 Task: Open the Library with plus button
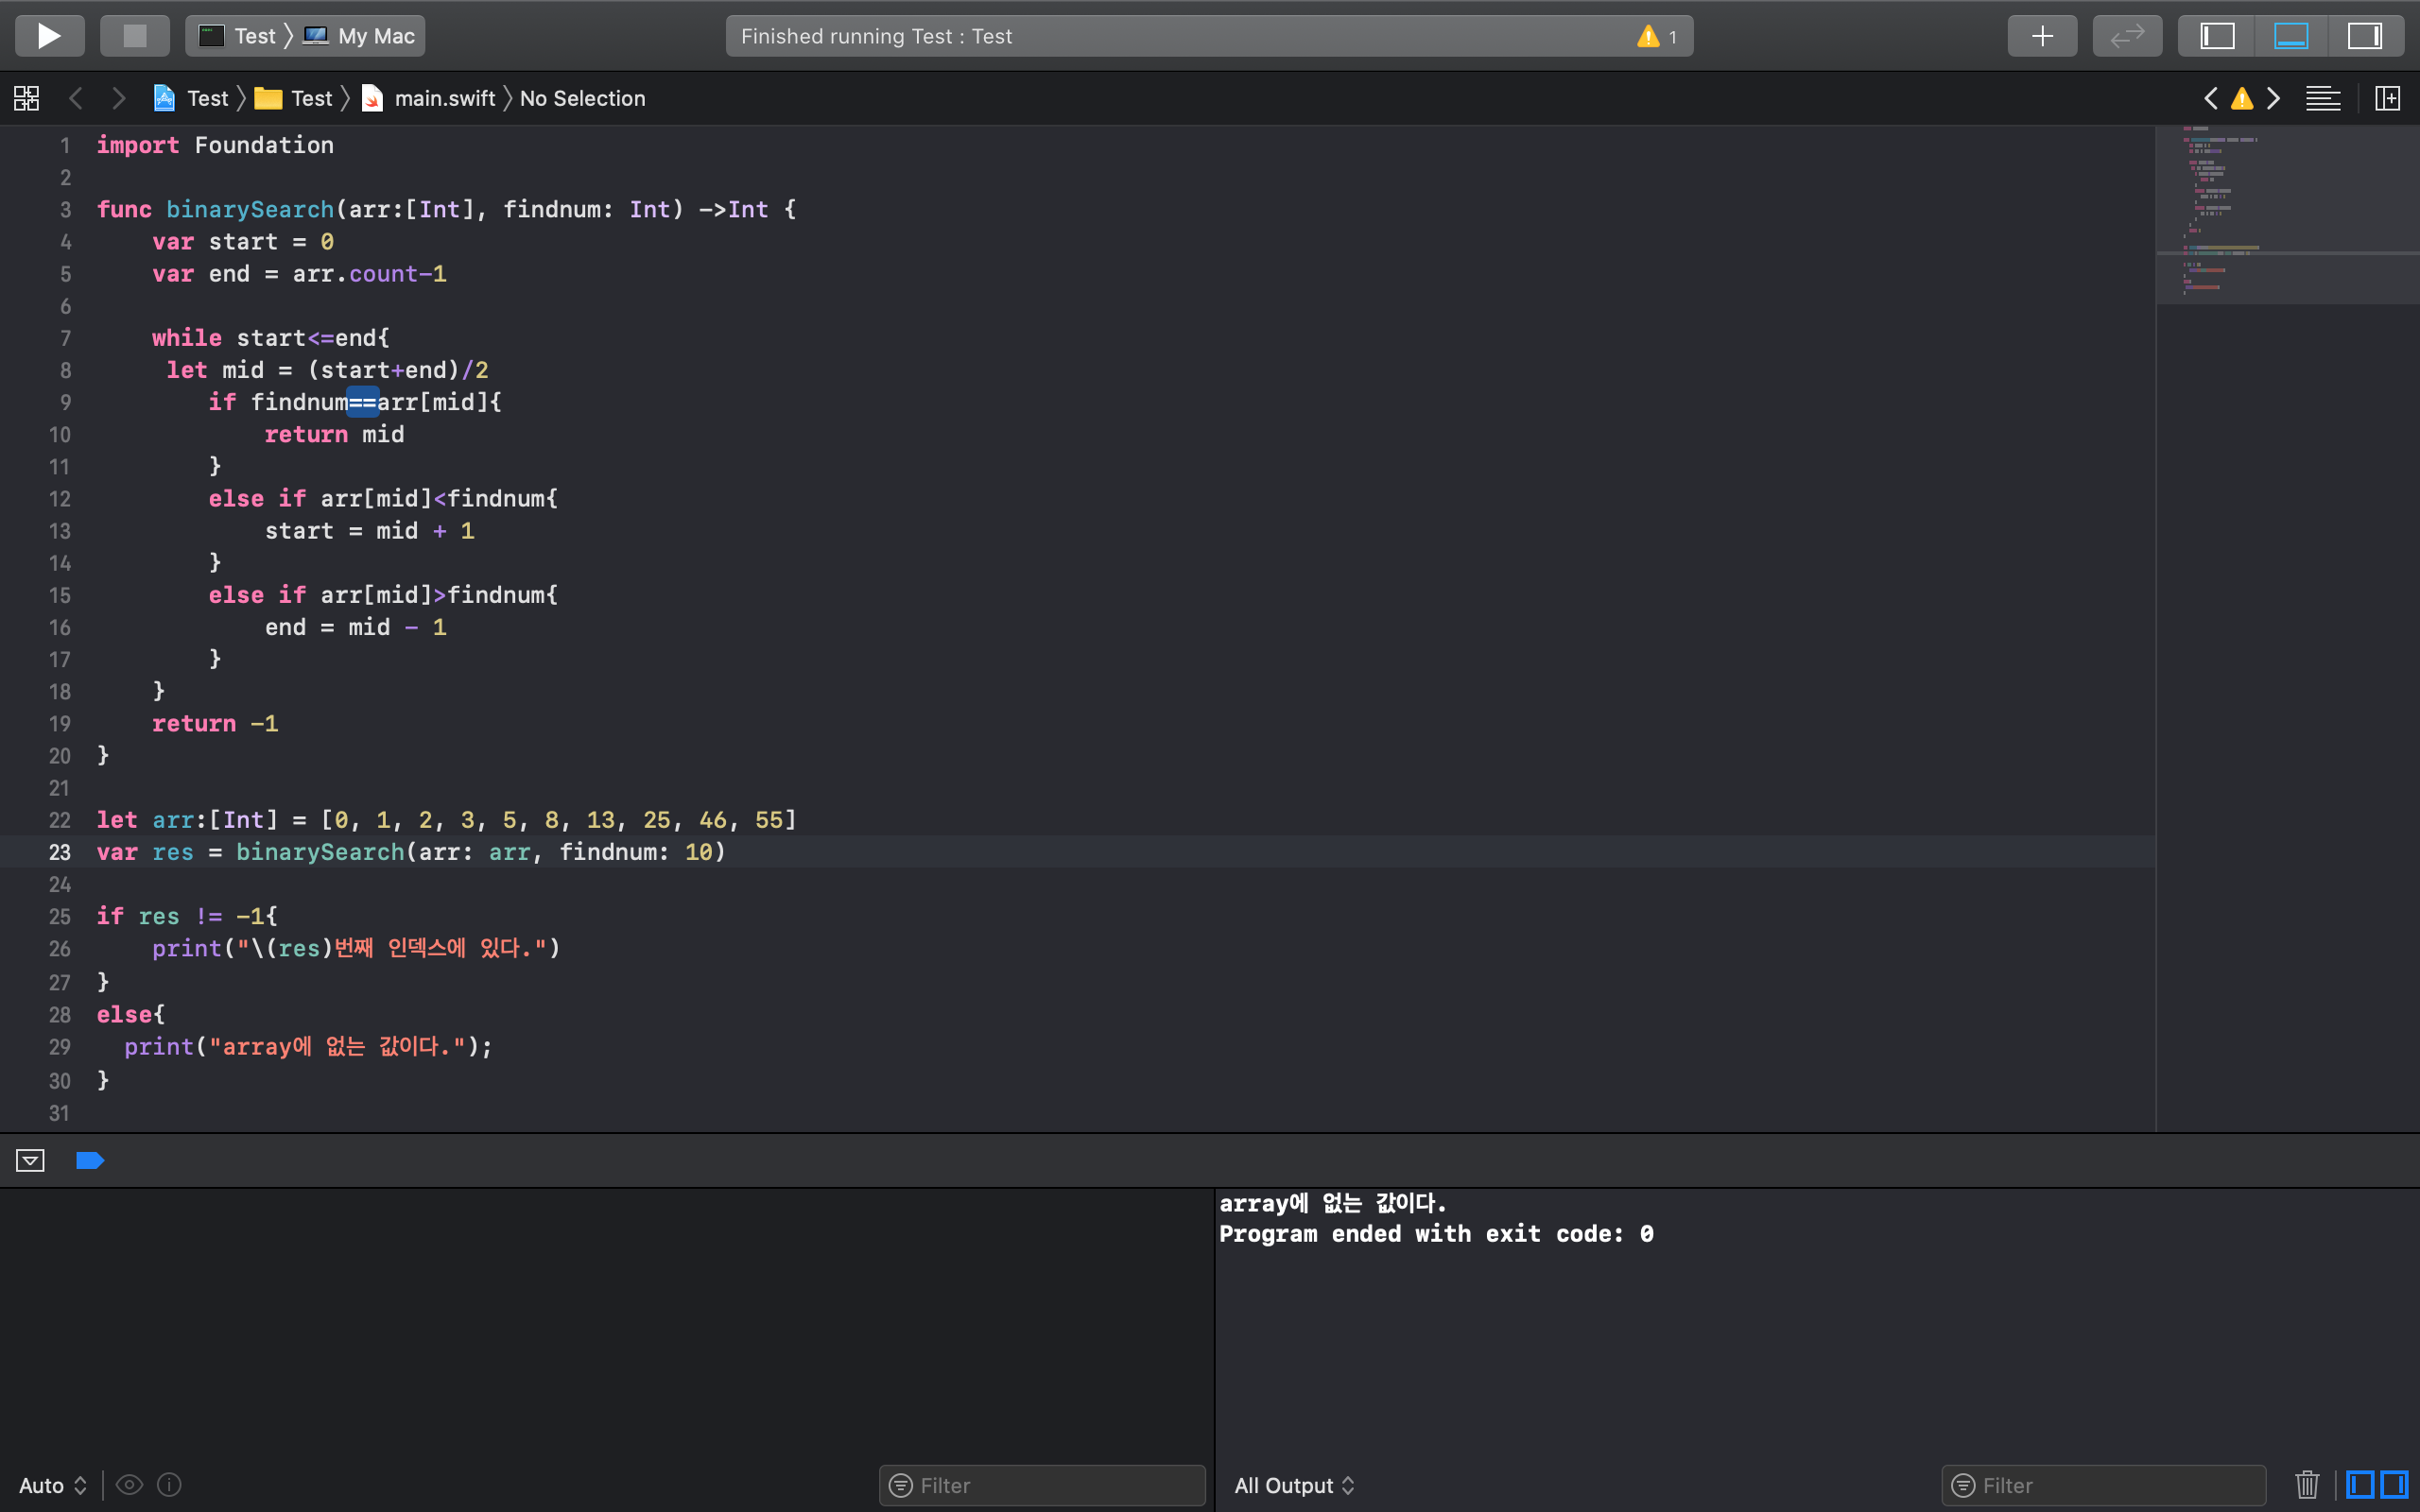2042,36
